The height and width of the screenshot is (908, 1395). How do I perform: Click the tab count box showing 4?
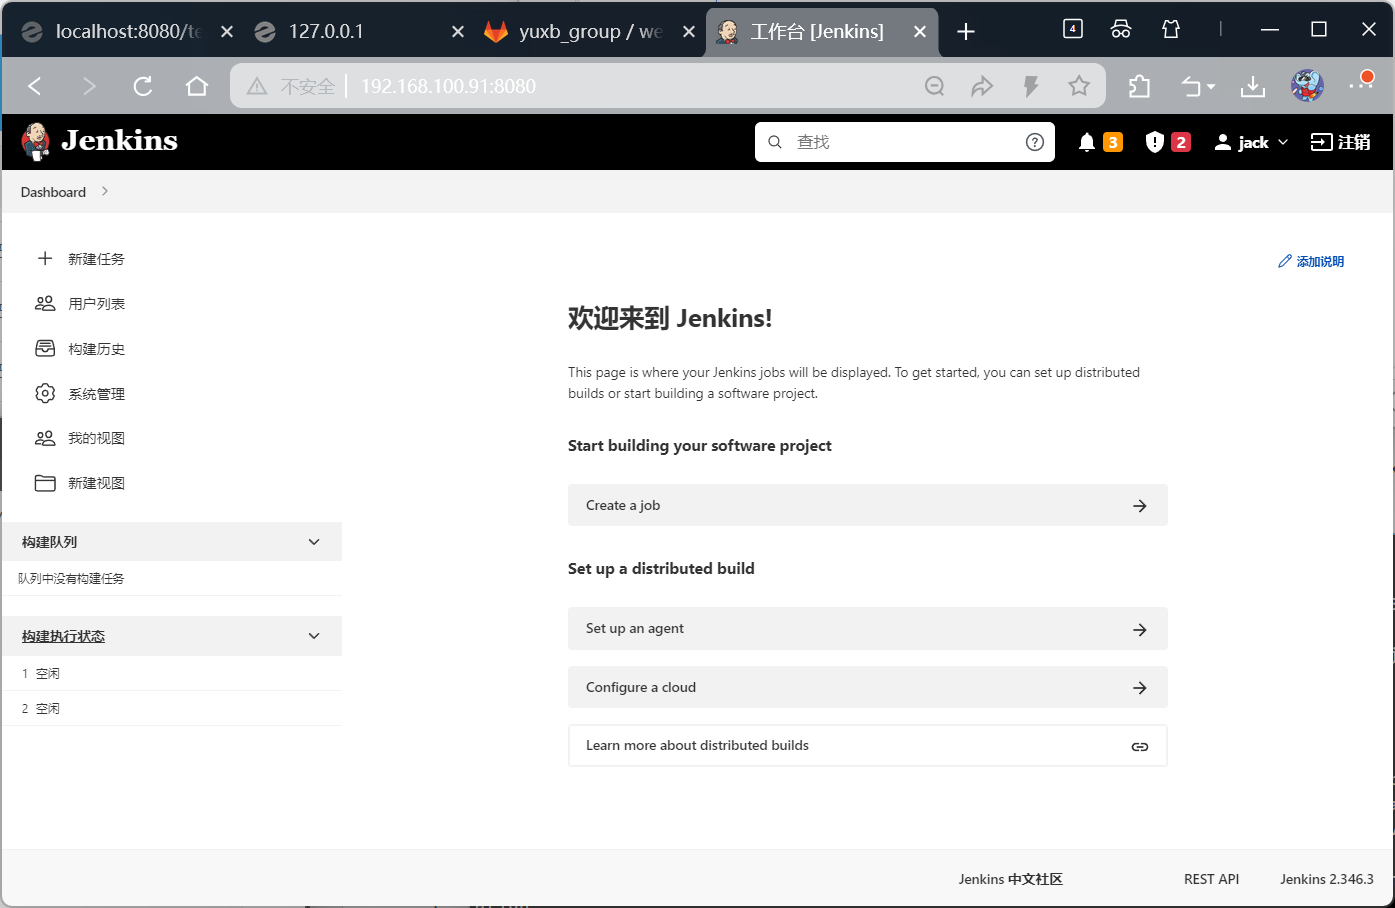[x=1072, y=29]
